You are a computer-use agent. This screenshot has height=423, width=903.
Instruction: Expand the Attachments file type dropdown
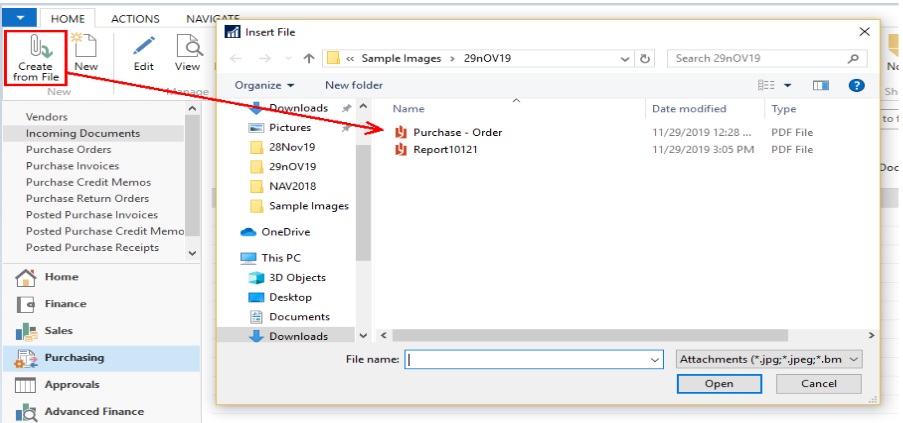[x=768, y=359]
